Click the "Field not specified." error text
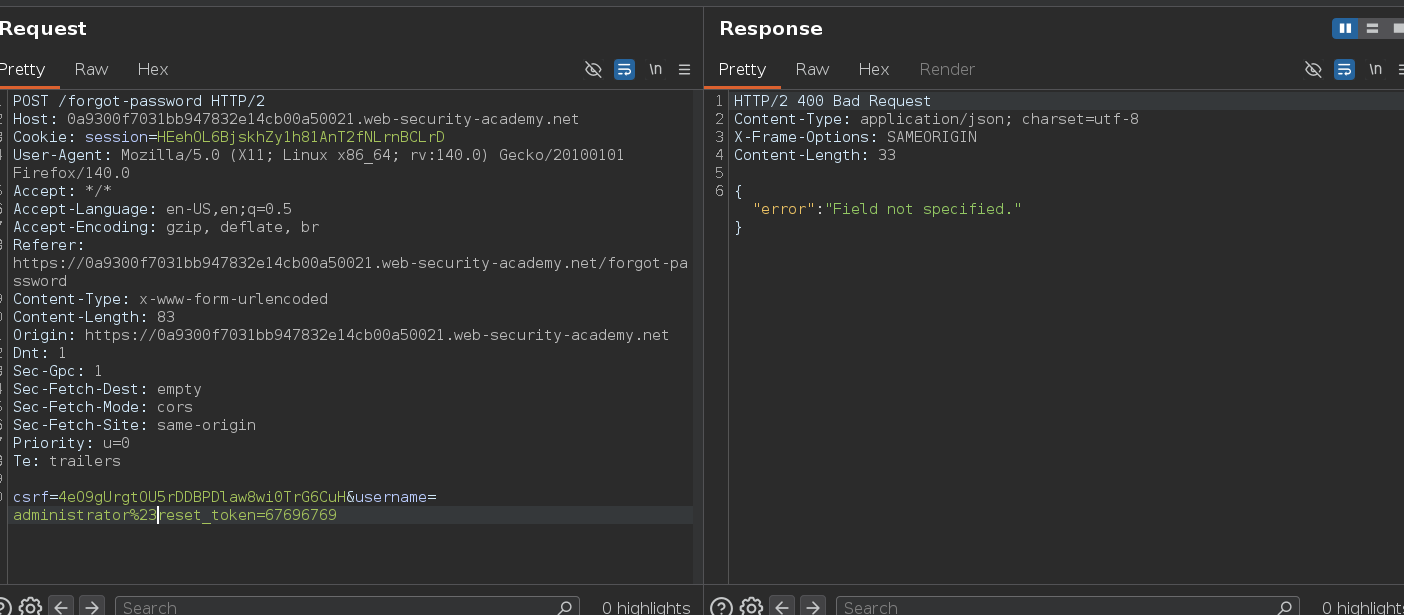Image resolution: width=1404 pixels, height=615 pixels. click(923, 209)
